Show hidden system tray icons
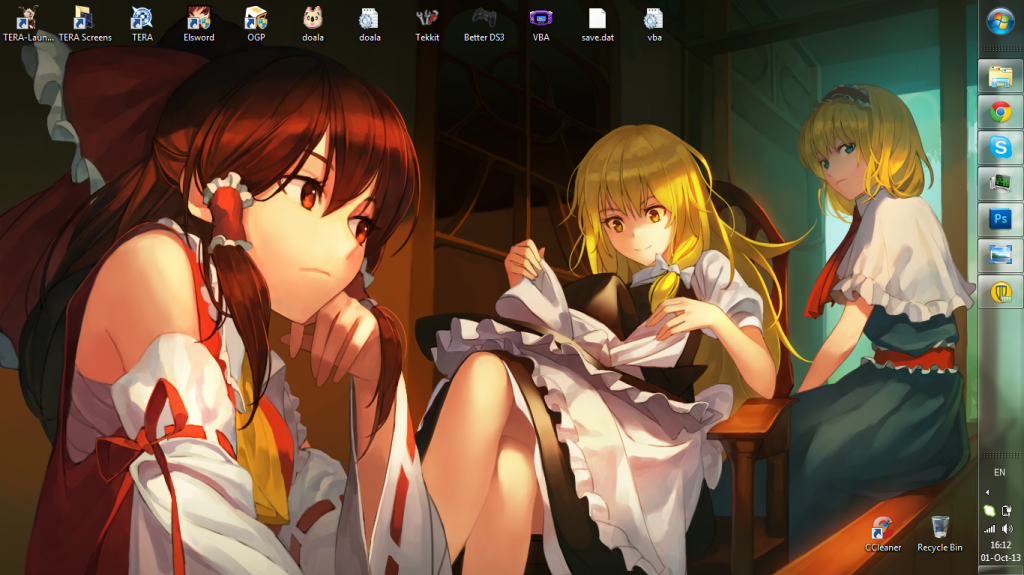The height and width of the screenshot is (575, 1024). (988, 492)
